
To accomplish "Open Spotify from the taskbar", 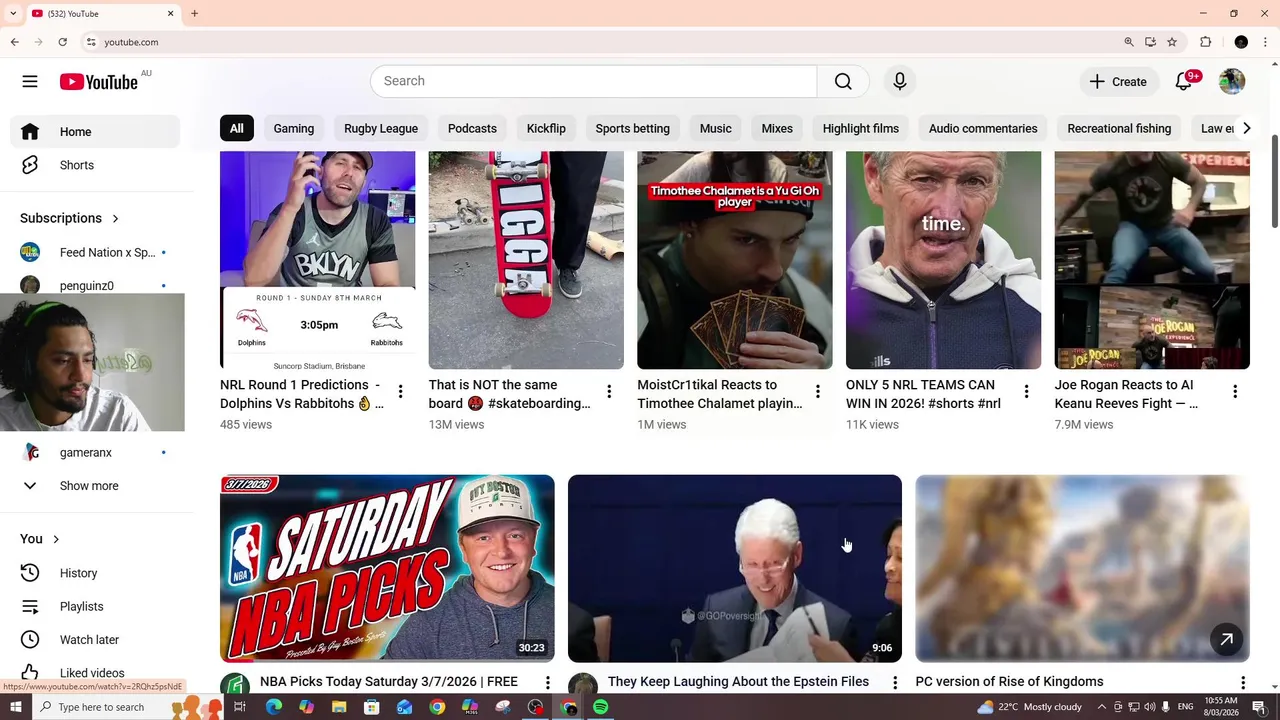I will click(600, 707).
